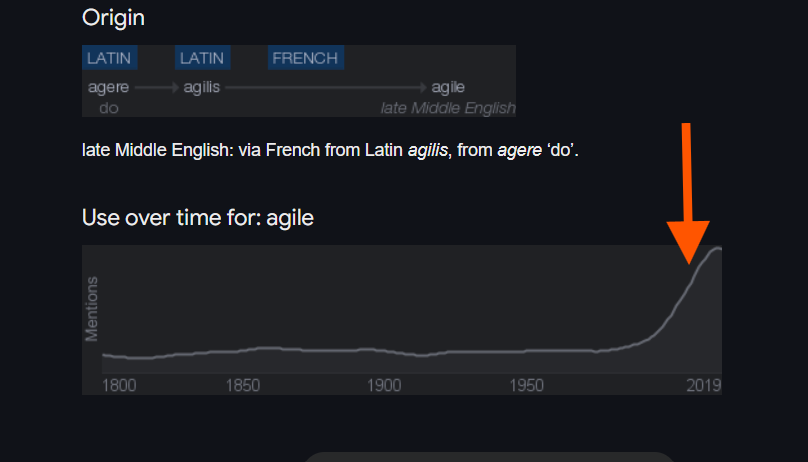
Task: Click the italic 'late Middle English' caption
Action: click(x=448, y=107)
